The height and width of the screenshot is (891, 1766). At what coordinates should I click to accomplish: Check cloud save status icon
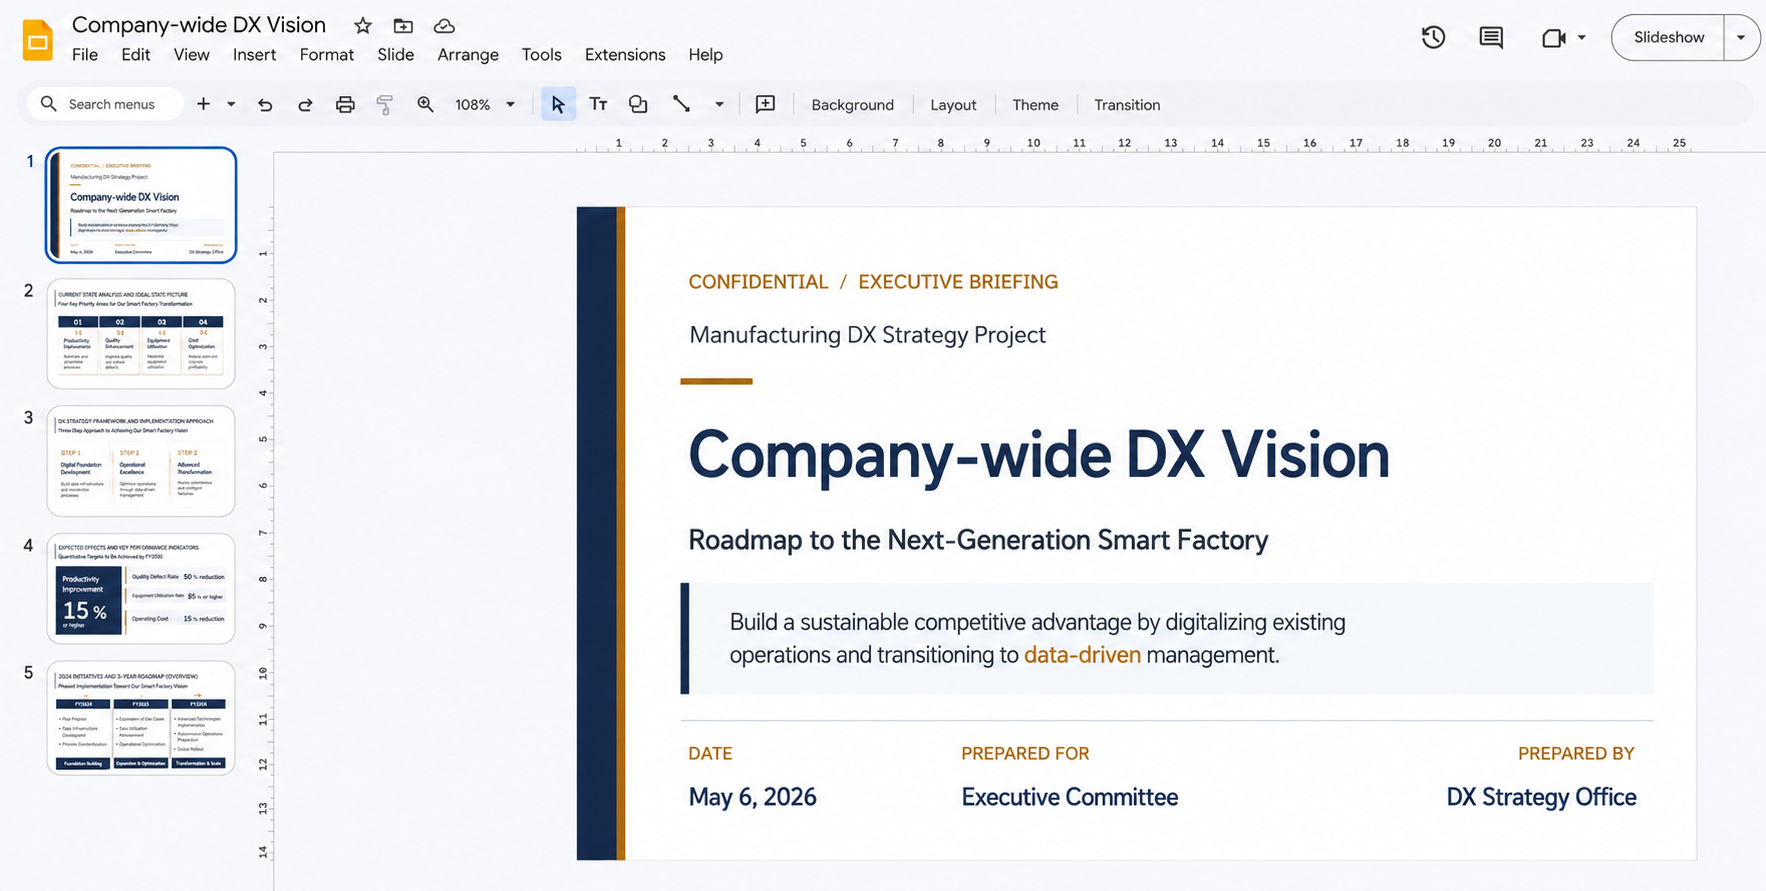(x=444, y=26)
